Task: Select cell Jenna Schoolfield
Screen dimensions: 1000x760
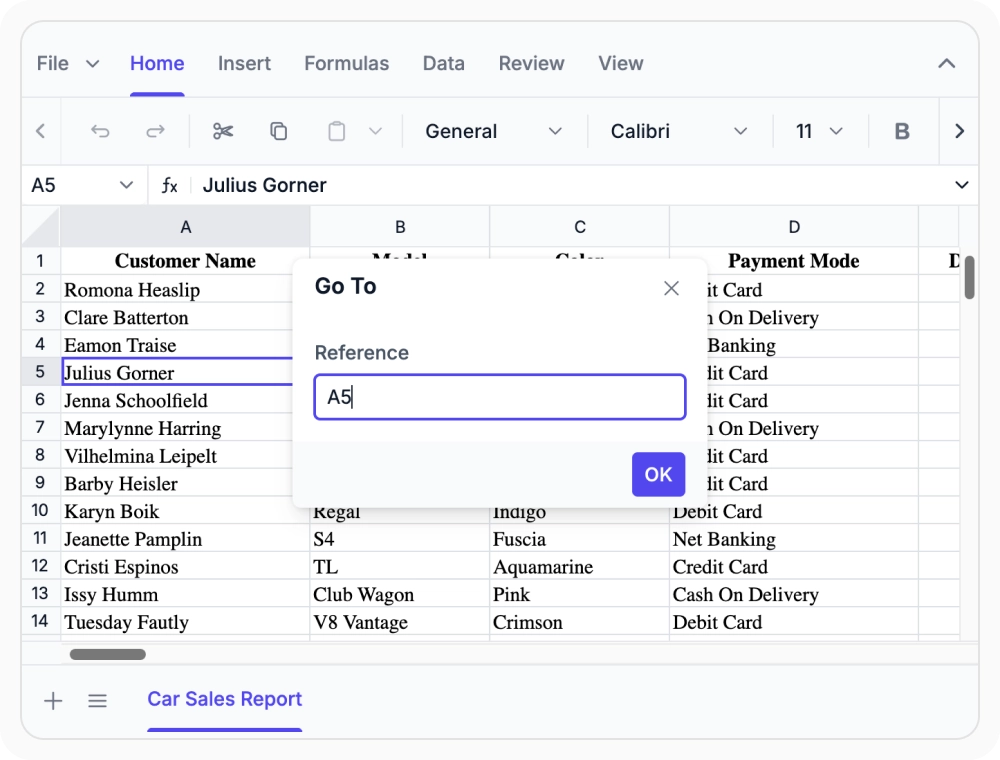Action: tap(177, 400)
